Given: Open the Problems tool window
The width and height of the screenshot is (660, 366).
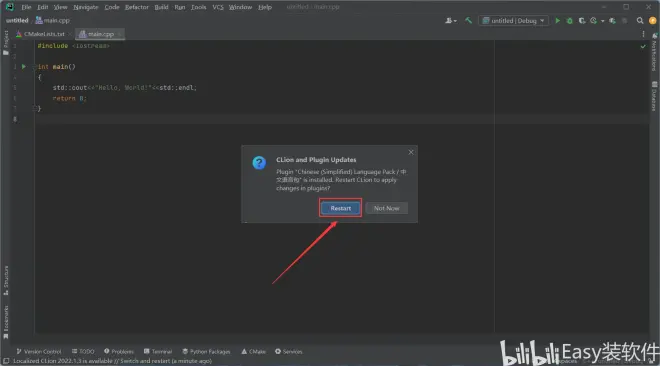Looking at the screenshot, I should [119, 351].
